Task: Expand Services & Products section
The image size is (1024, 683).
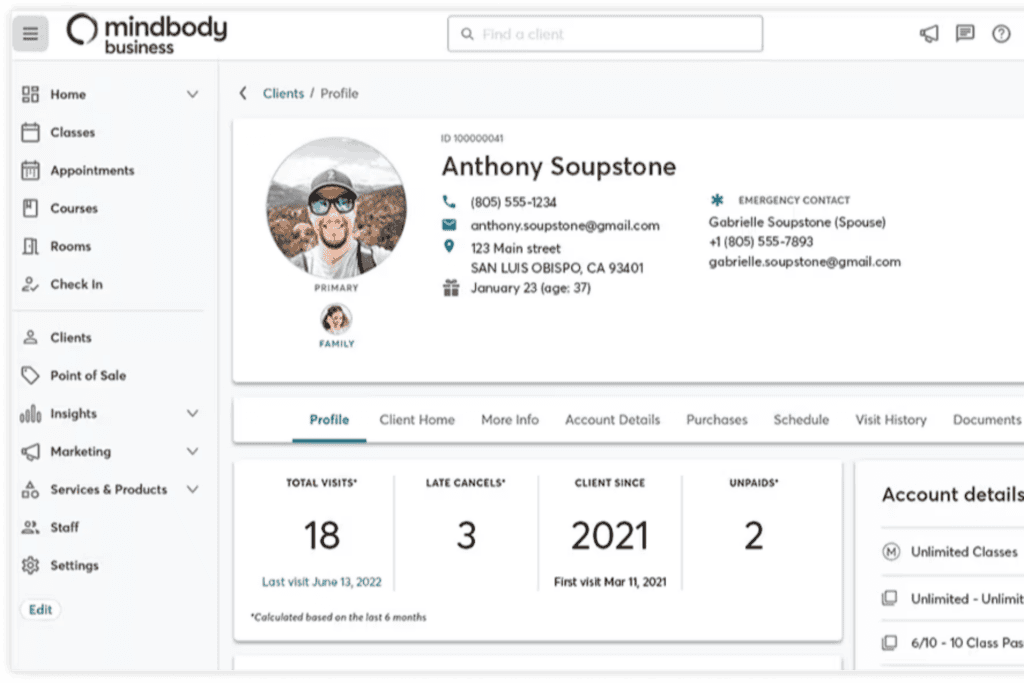Action: (x=192, y=489)
